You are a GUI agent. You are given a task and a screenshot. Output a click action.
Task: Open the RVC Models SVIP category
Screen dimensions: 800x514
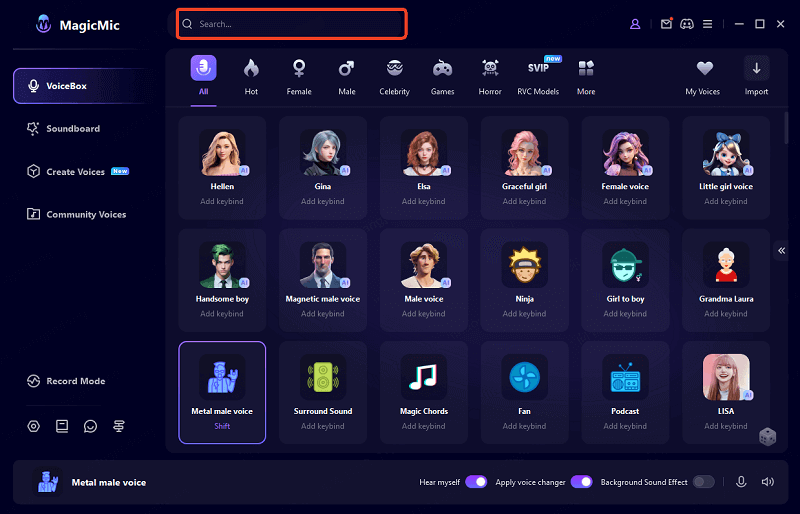point(538,77)
